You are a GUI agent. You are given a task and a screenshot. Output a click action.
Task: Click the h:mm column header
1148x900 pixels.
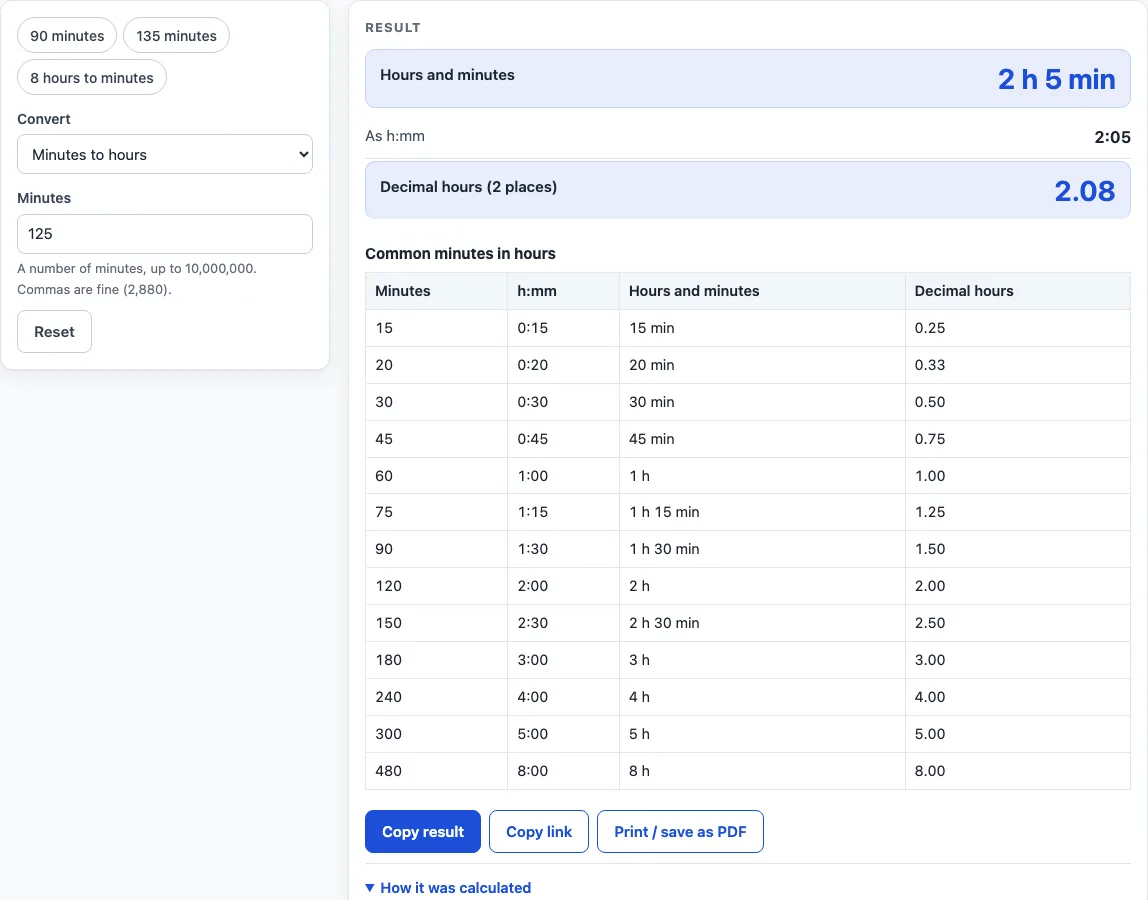pyautogui.click(x=563, y=291)
